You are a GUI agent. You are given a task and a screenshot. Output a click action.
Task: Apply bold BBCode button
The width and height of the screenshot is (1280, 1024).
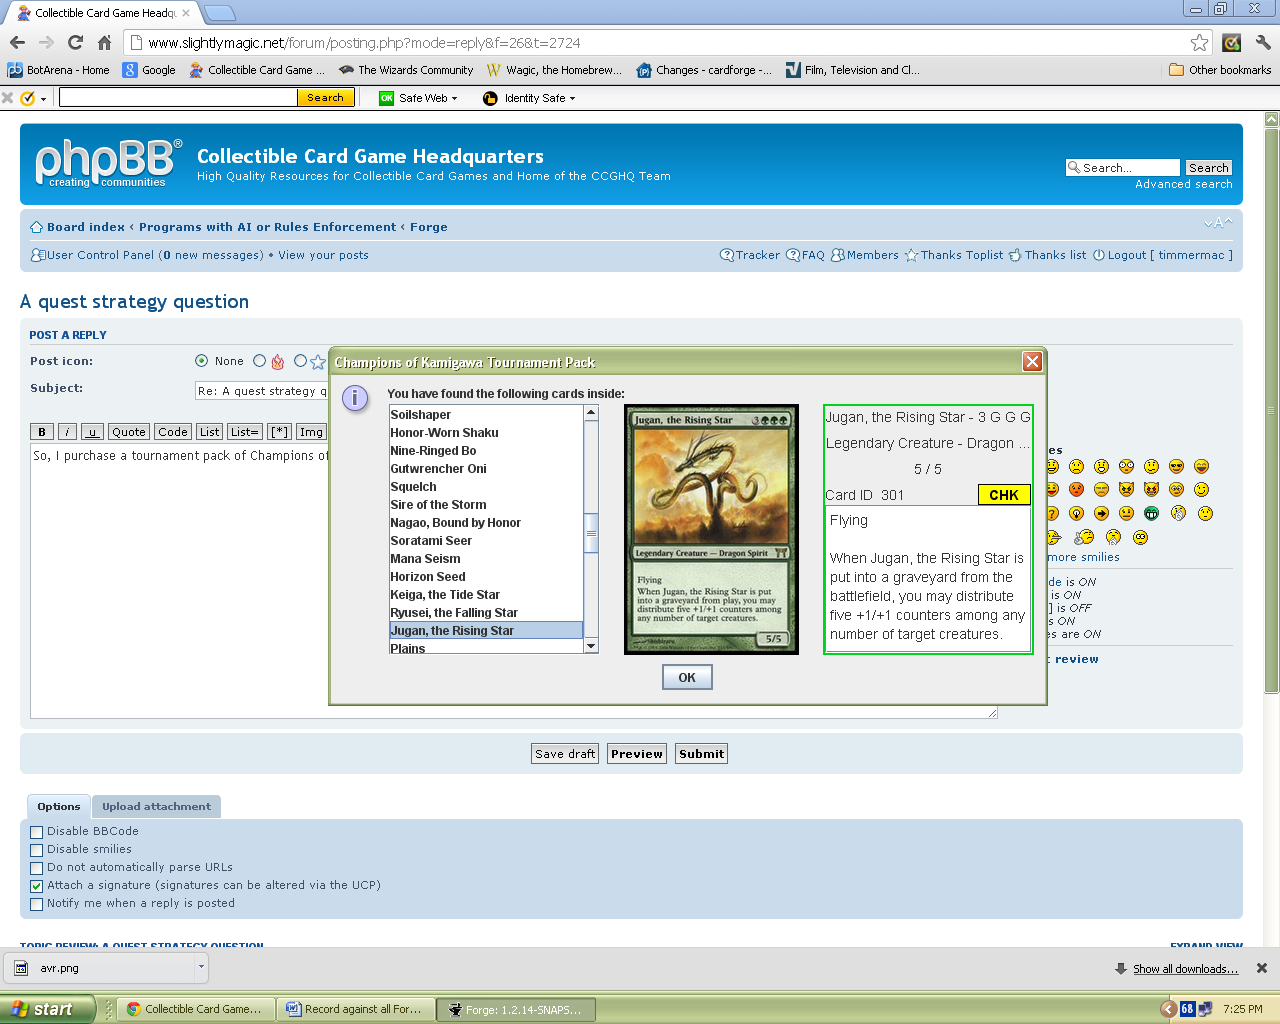click(42, 432)
